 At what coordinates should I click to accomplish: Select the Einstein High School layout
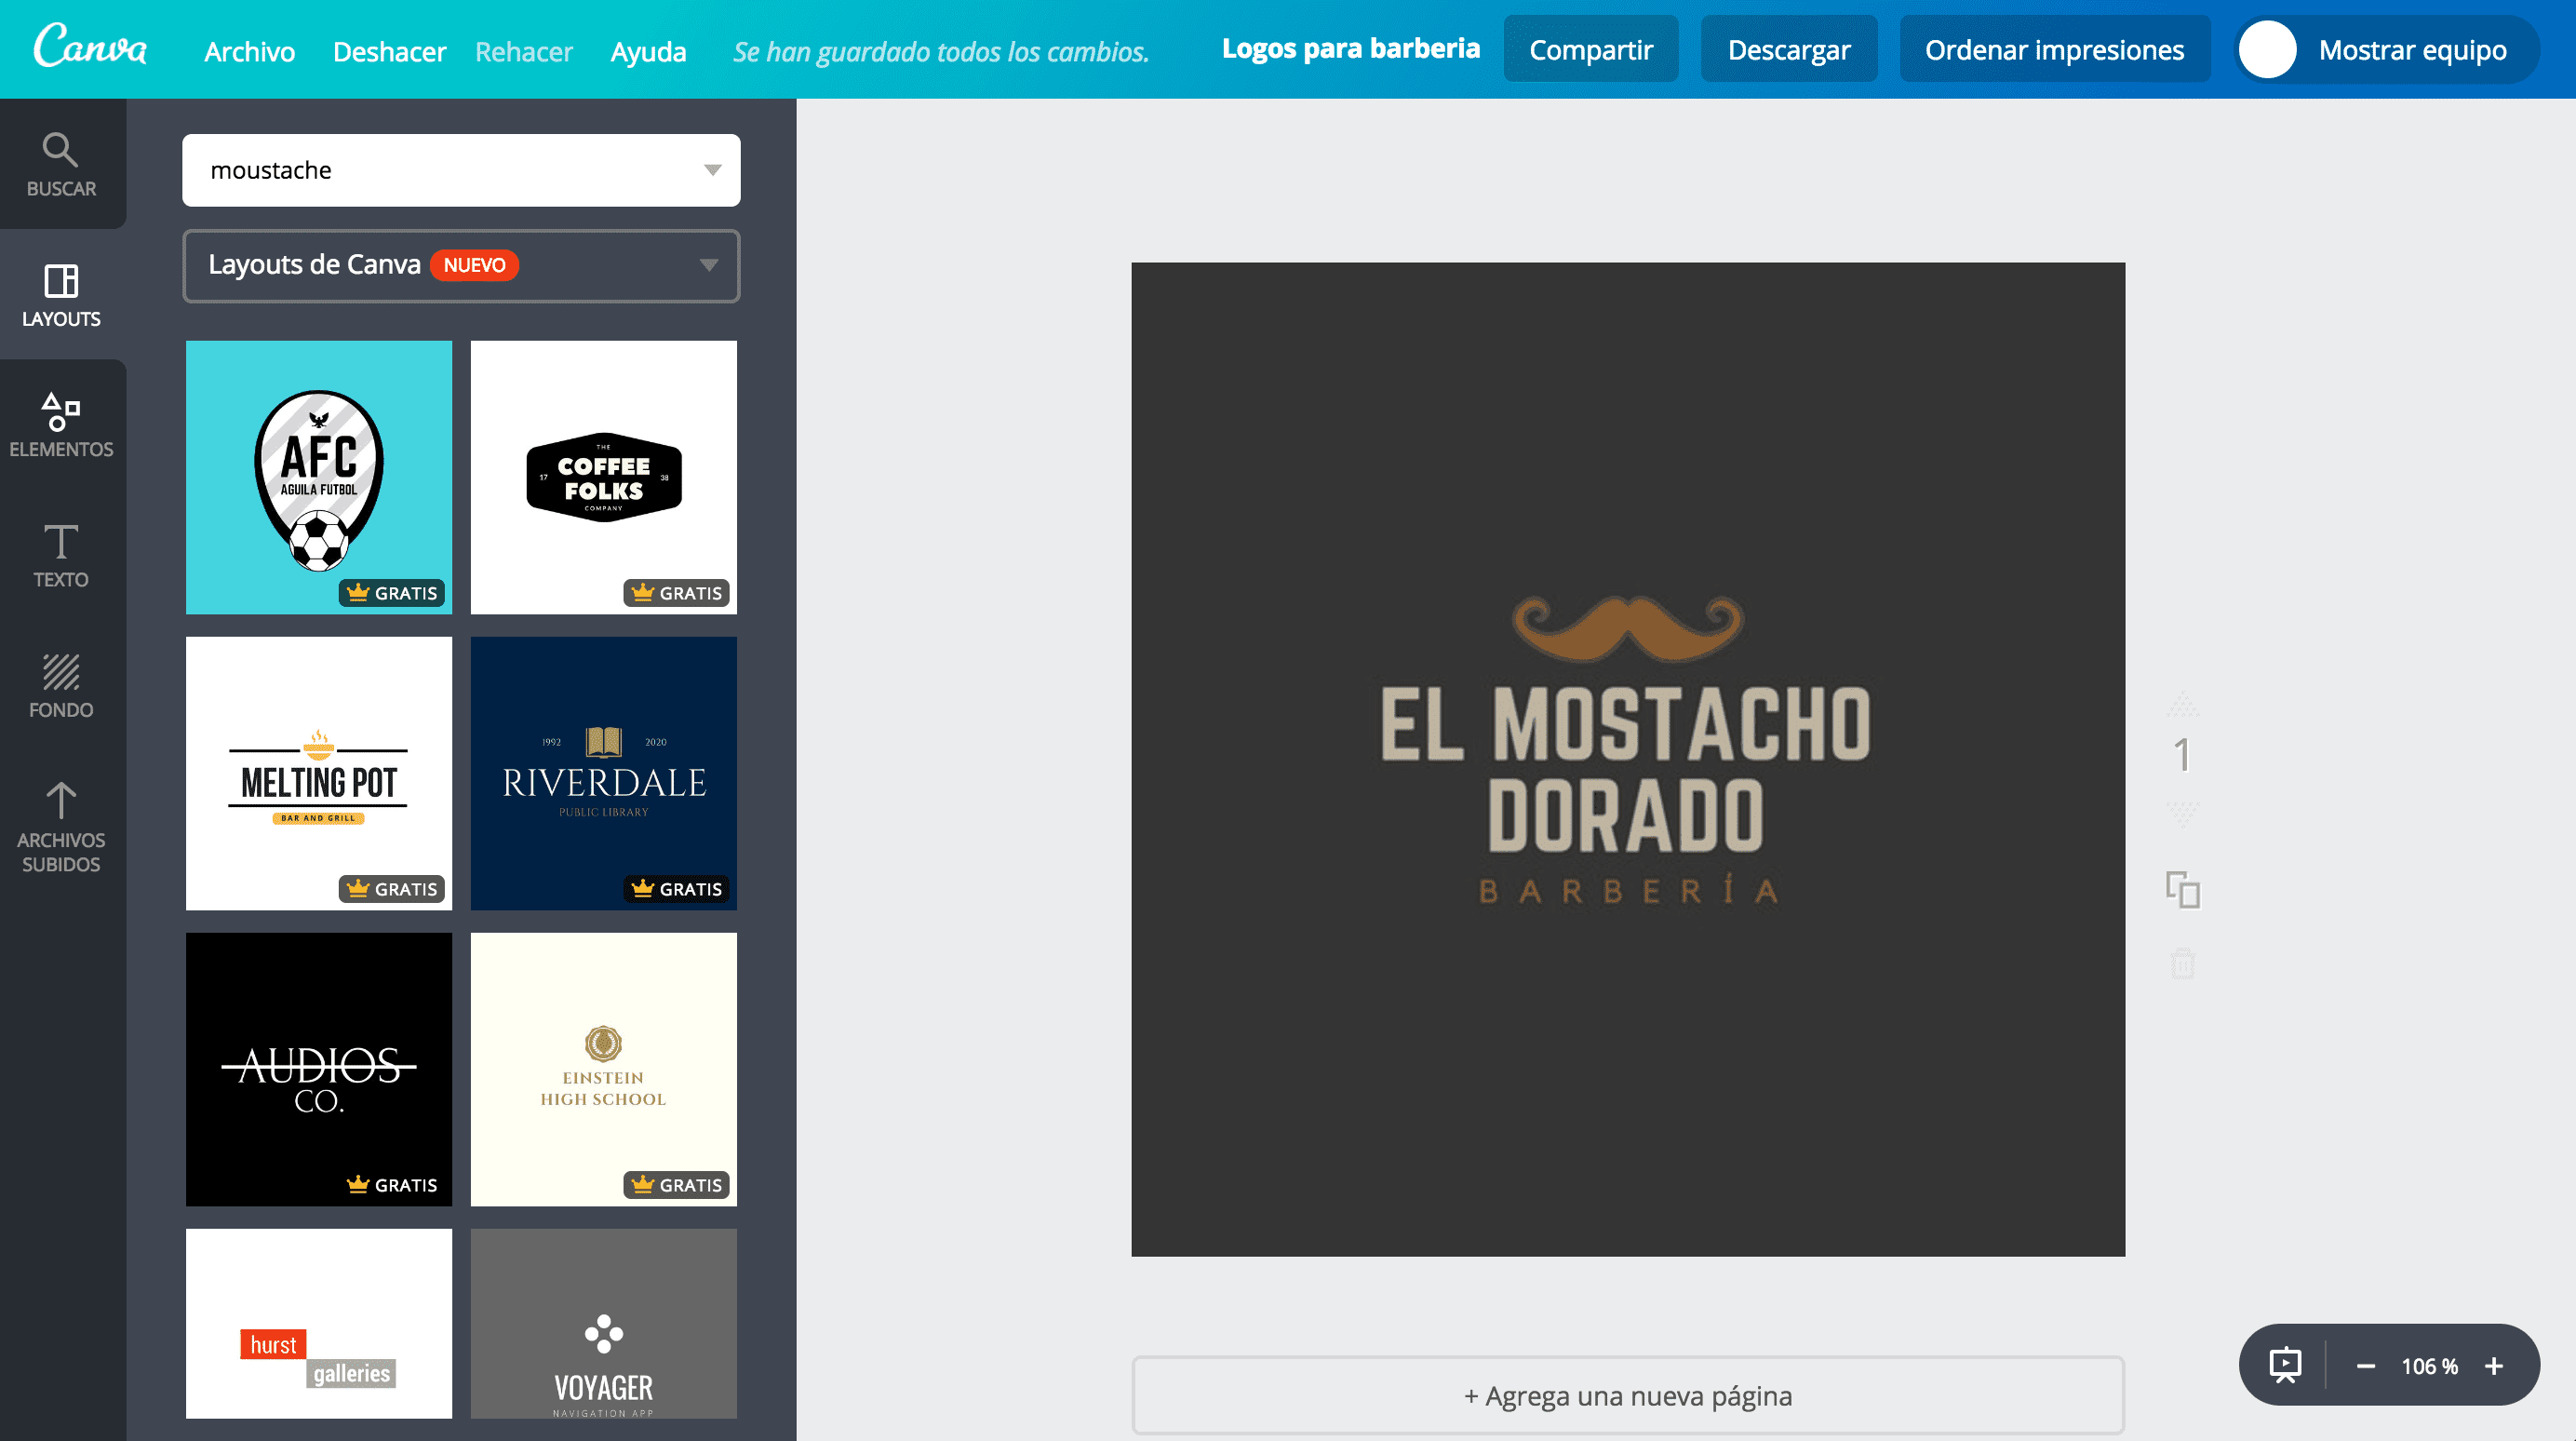pyautogui.click(x=604, y=1069)
